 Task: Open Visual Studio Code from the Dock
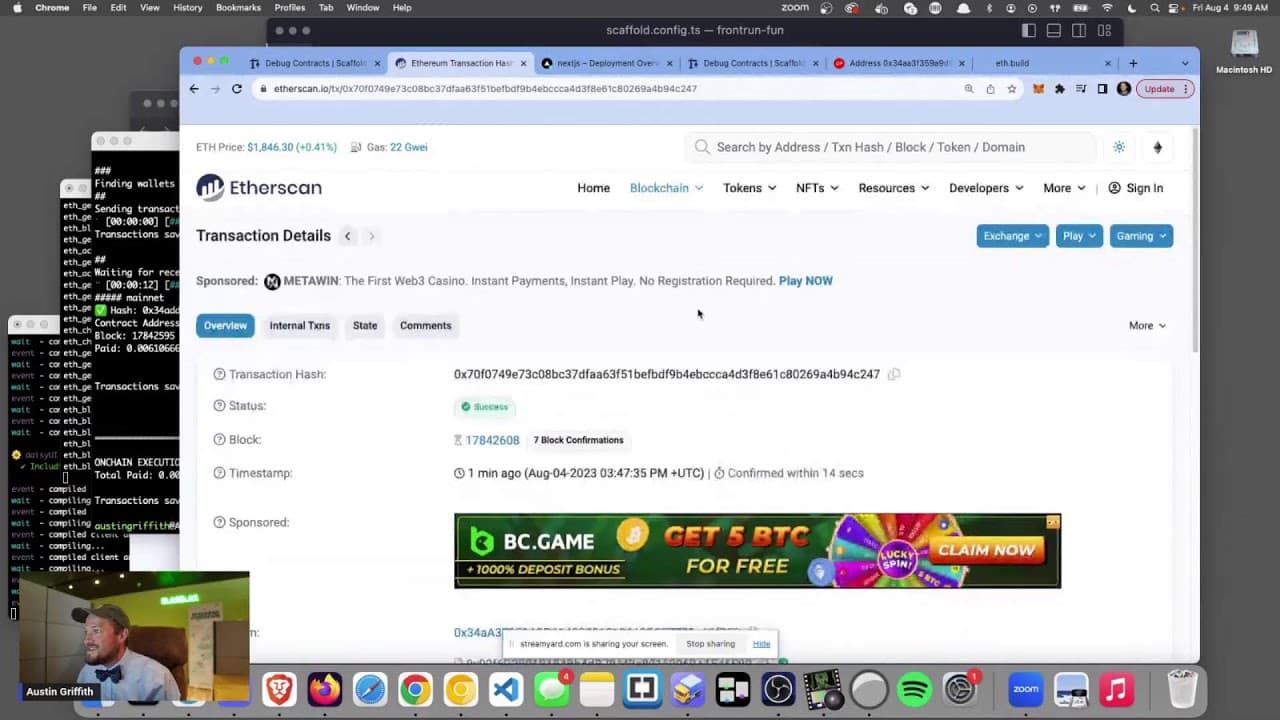click(506, 690)
